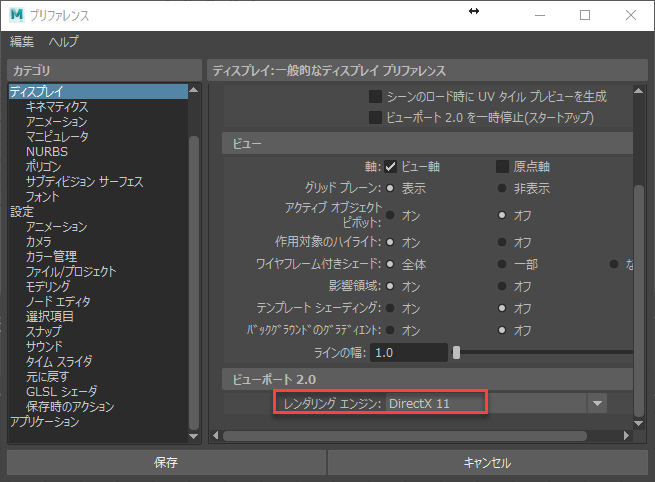Set 作用対象のハイライト to オフ
655x482 pixels.
coord(502,242)
